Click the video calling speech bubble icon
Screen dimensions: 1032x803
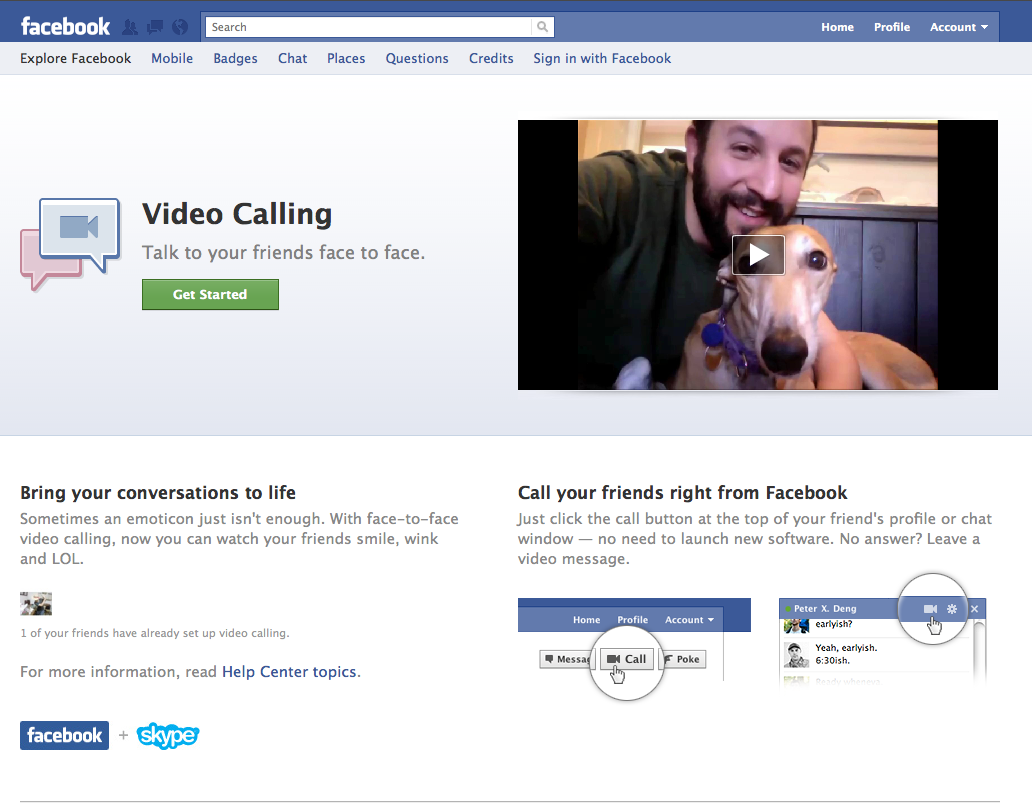[70, 244]
